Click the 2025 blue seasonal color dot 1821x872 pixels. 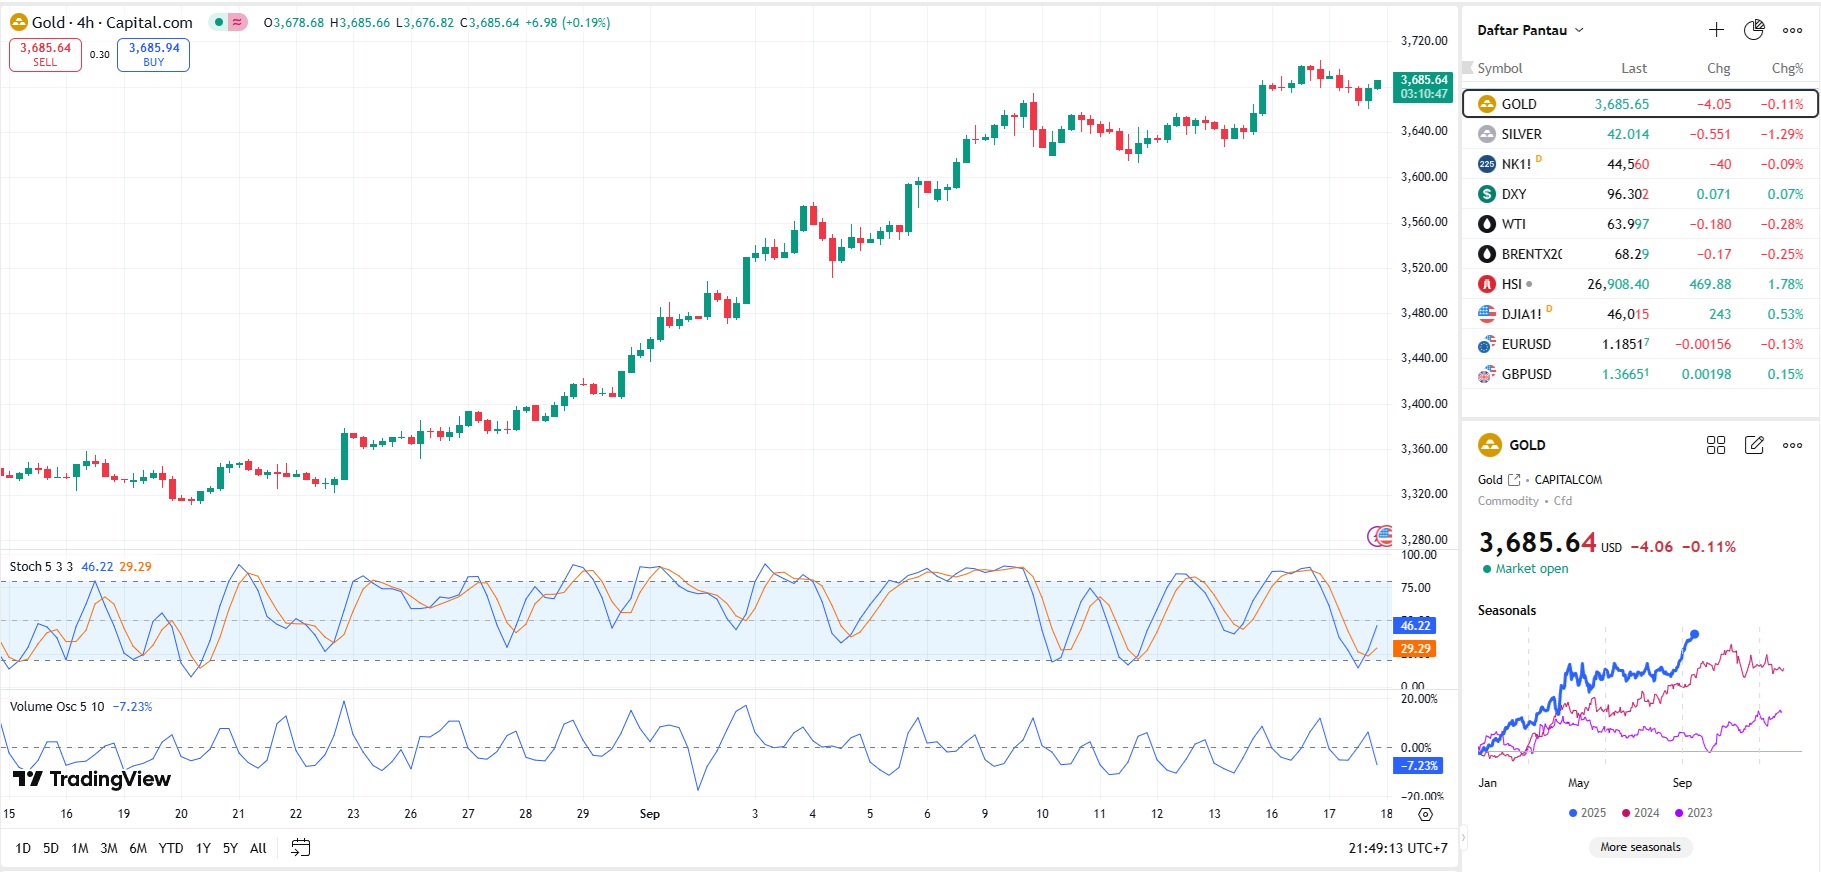pos(1573,813)
